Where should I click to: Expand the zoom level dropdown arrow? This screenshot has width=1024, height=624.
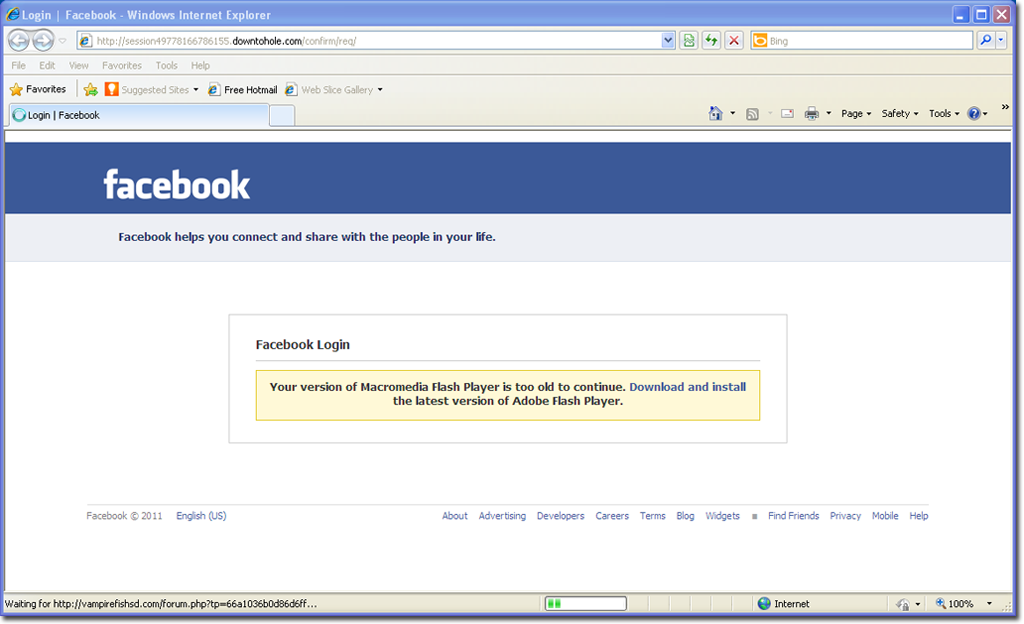tap(989, 604)
